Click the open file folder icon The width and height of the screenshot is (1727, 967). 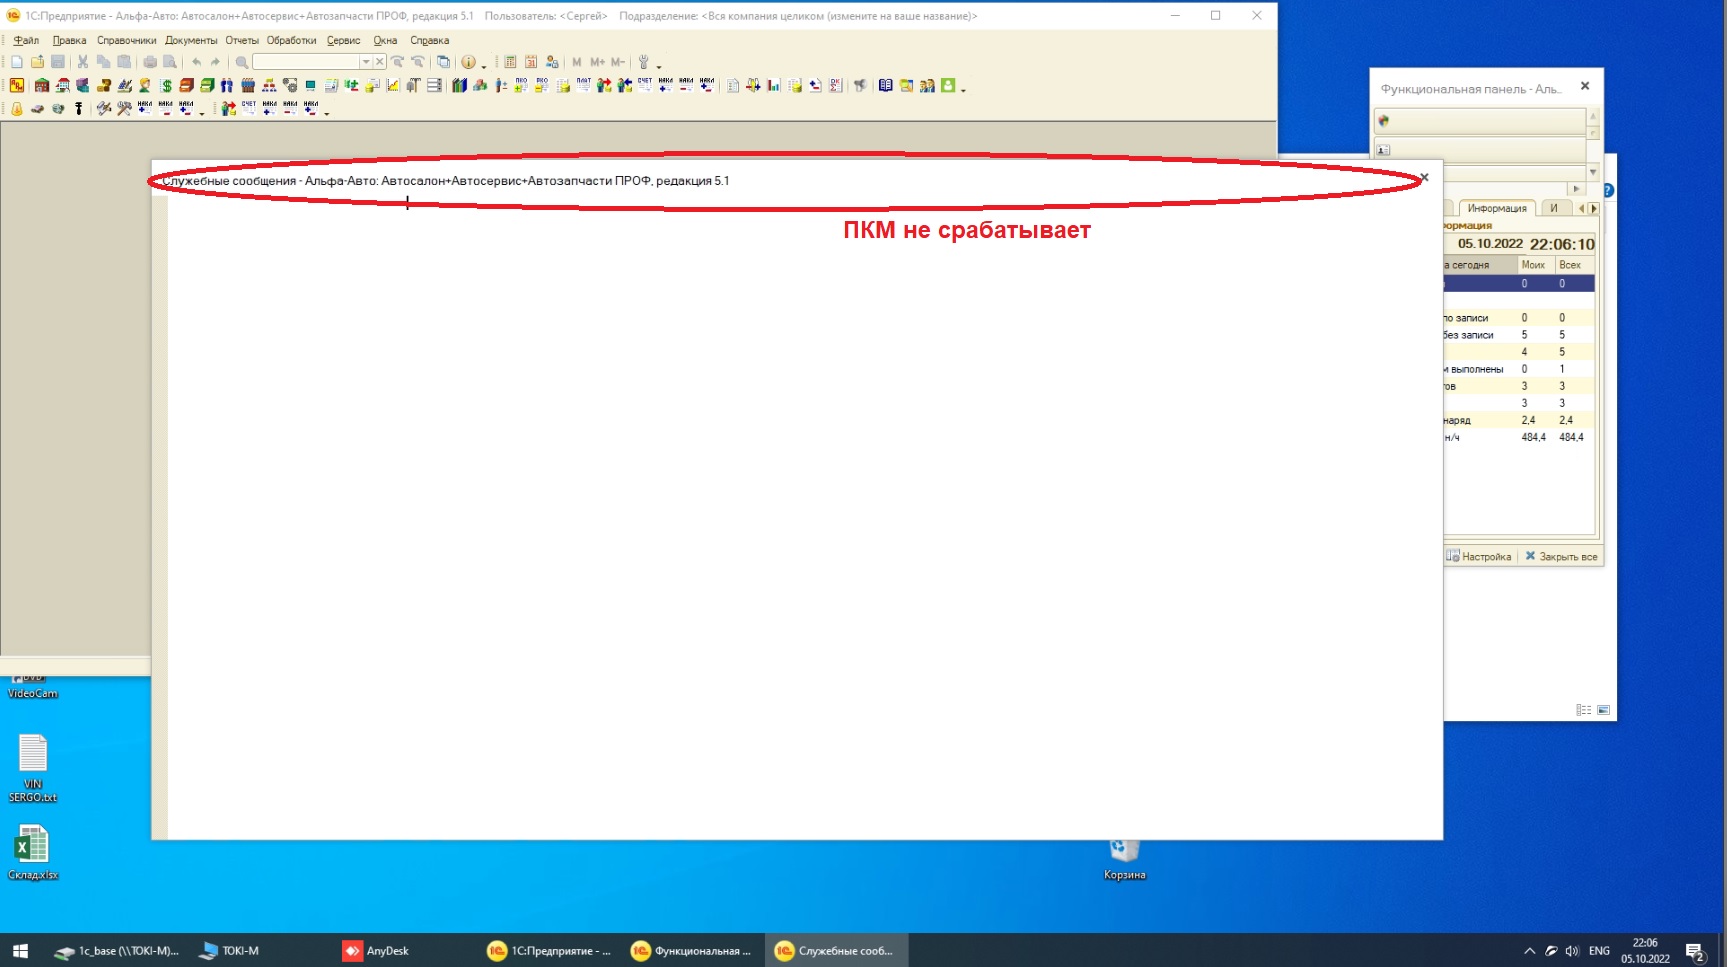38,62
